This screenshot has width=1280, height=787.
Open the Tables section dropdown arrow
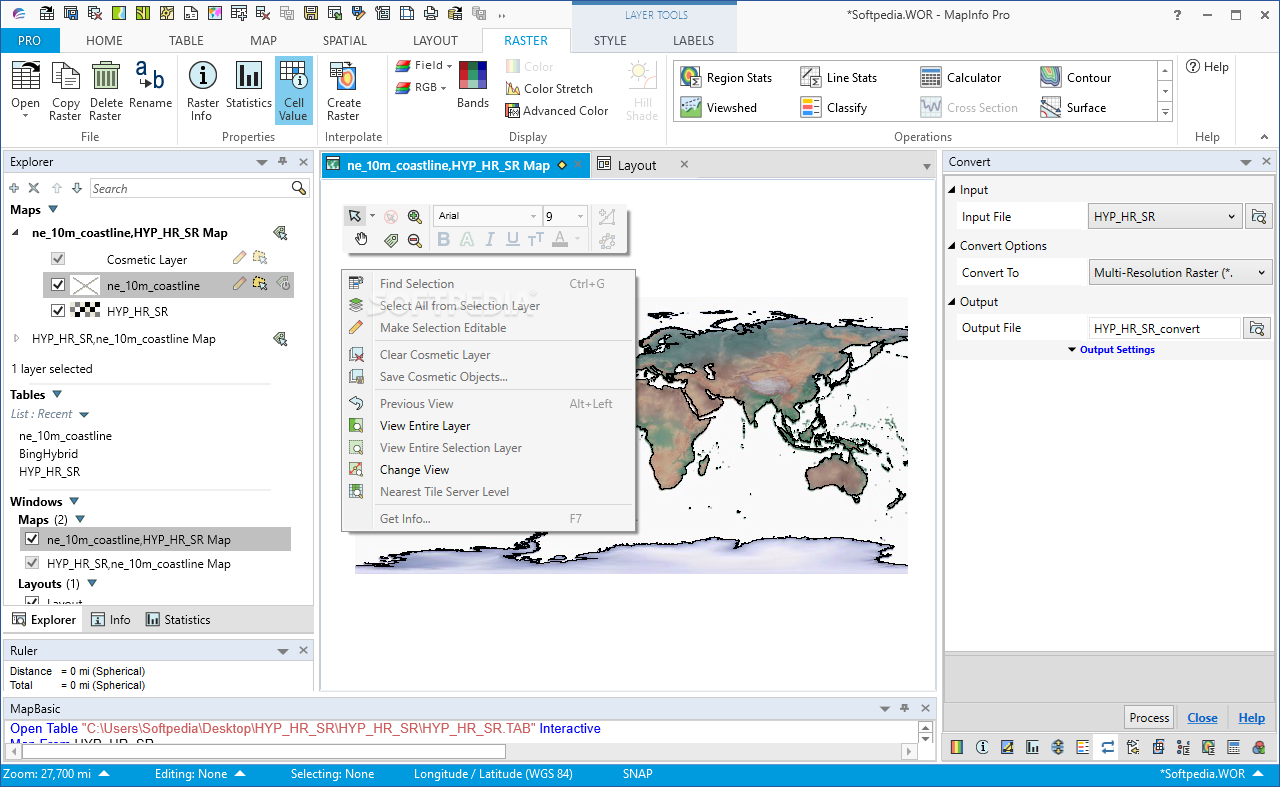(57, 395)
